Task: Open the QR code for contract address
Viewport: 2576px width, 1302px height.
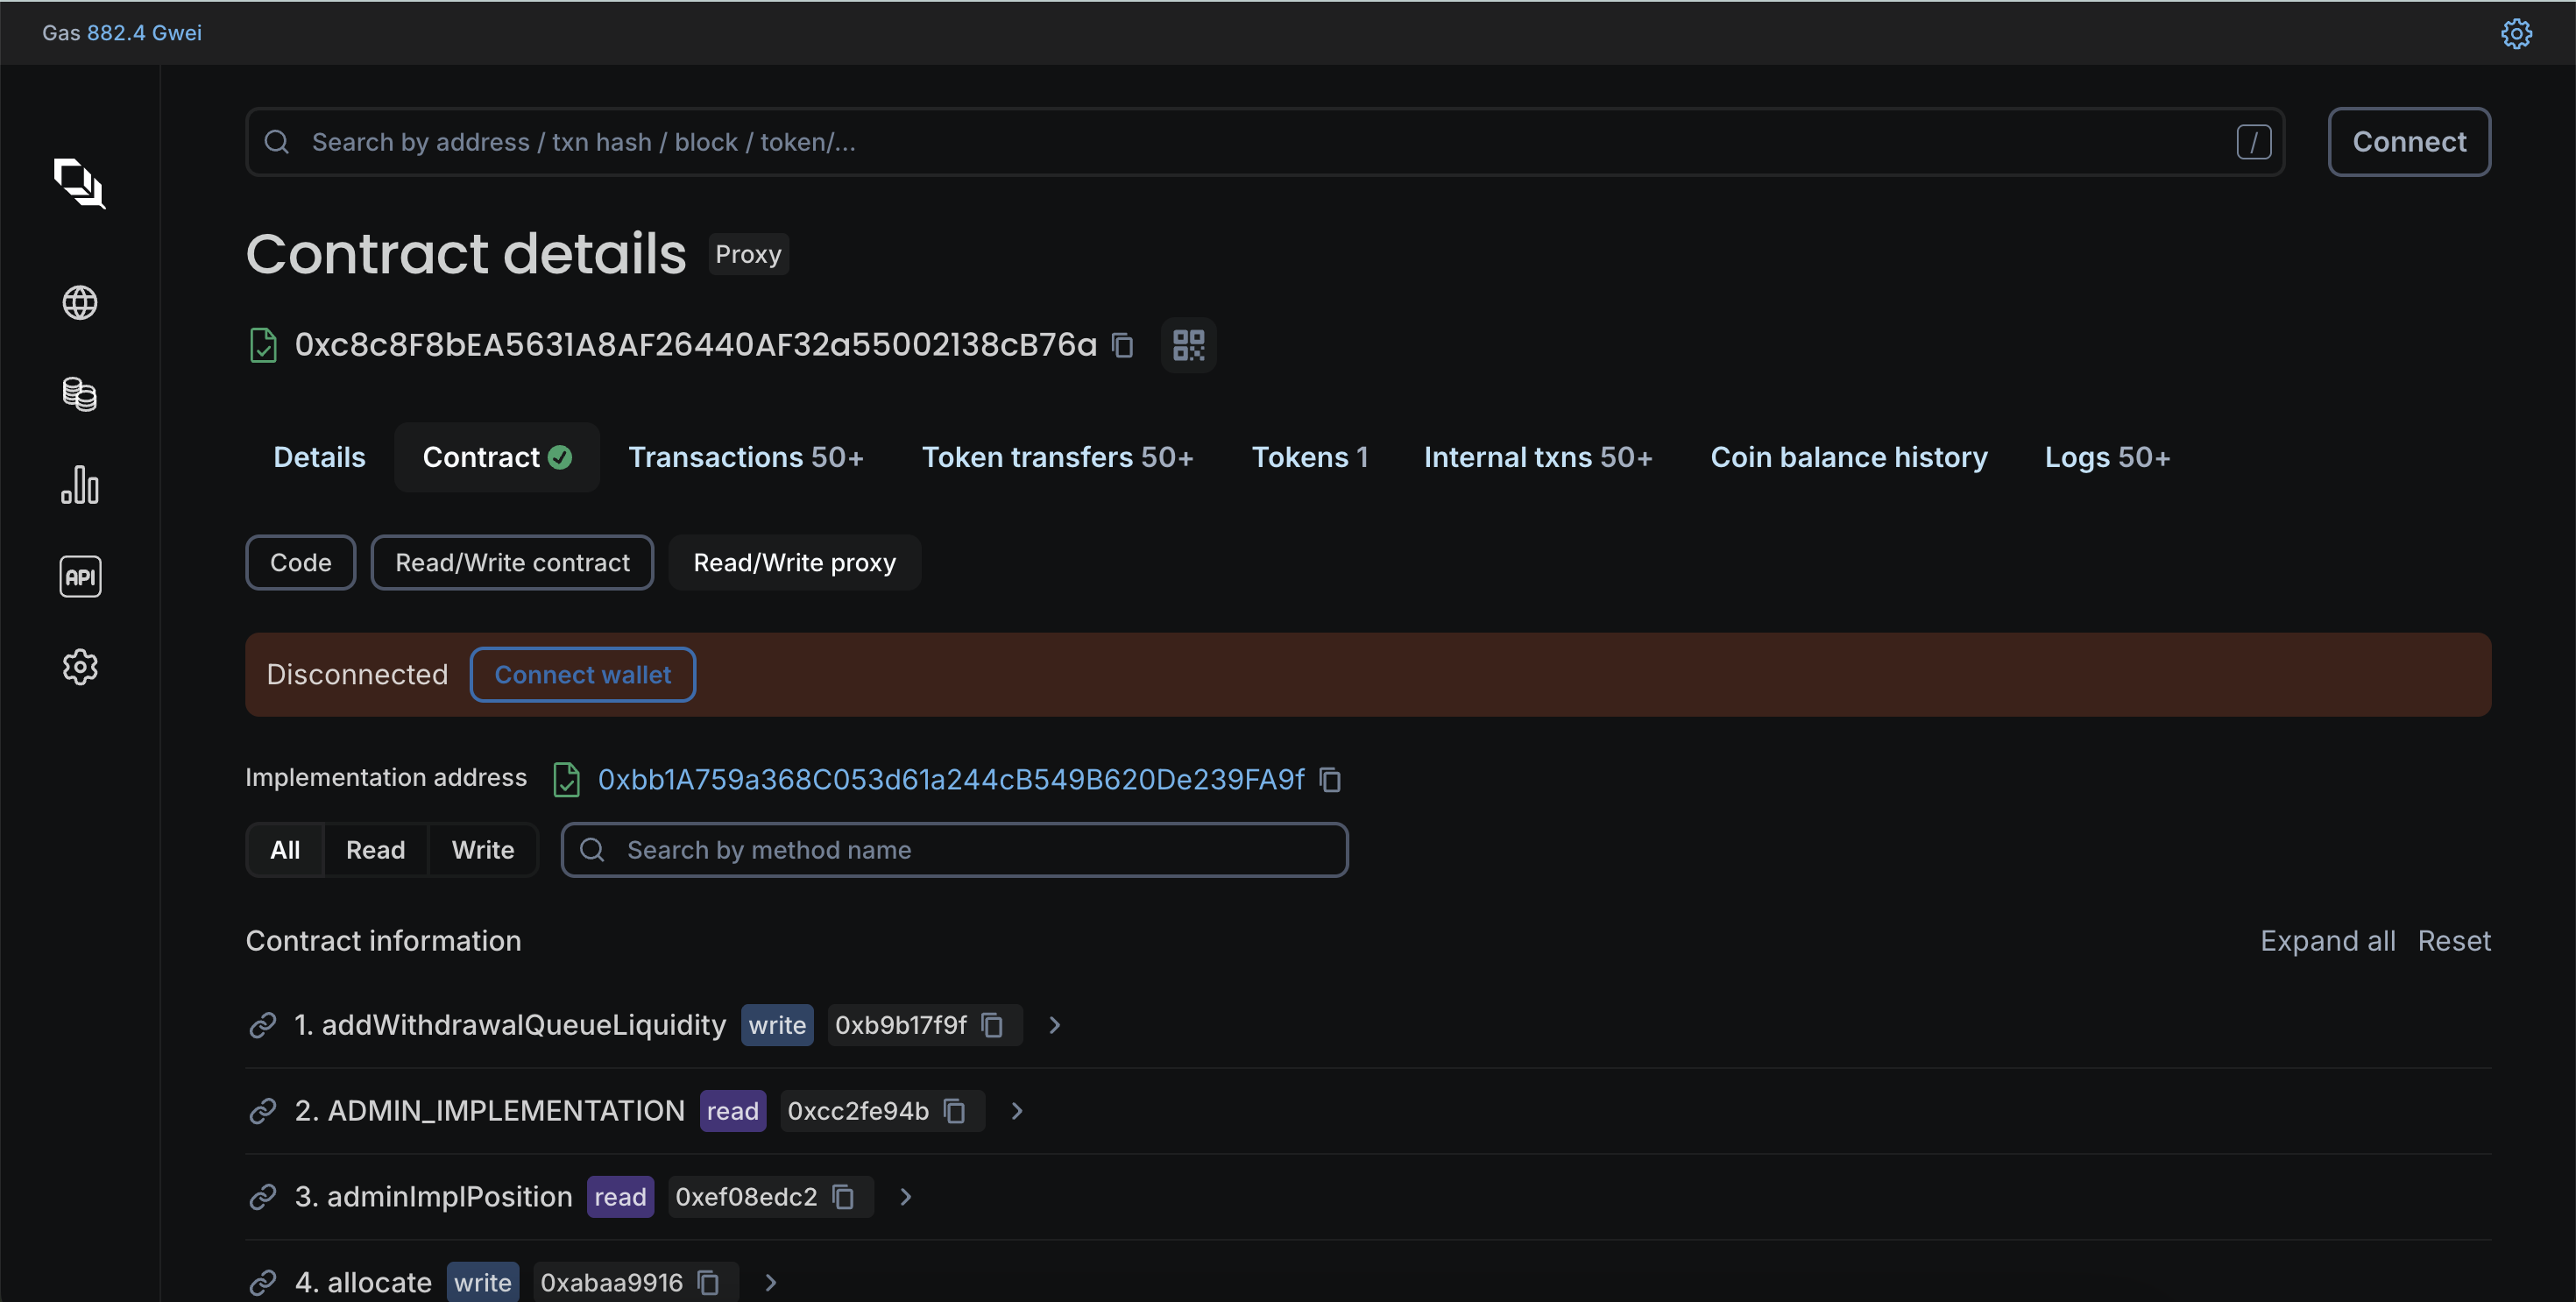Action: [x=1188, y=345]
